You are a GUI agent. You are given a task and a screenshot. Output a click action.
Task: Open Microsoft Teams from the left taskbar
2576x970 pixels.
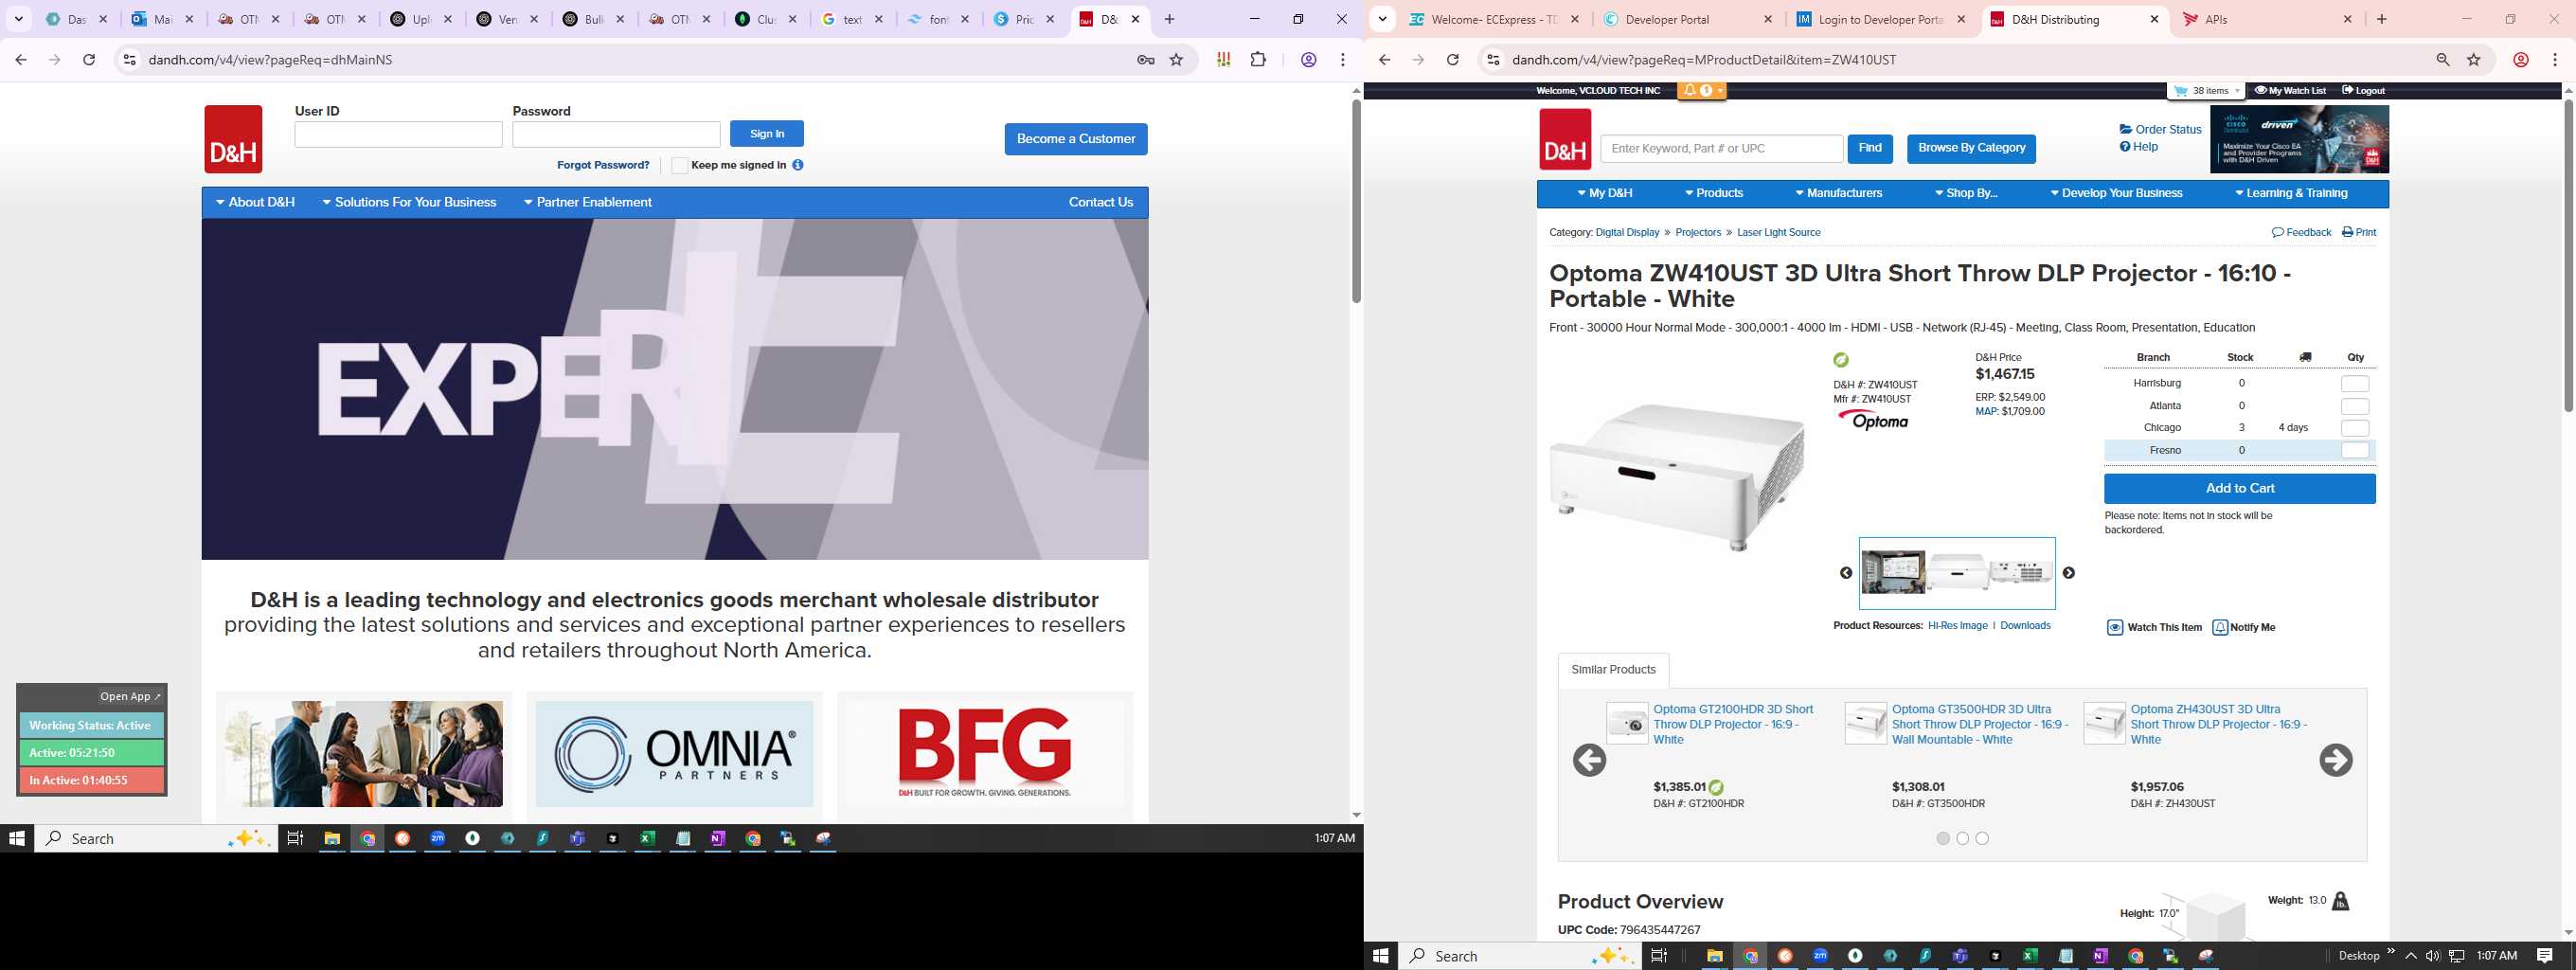pyautogui.click(x=577, y=839)
